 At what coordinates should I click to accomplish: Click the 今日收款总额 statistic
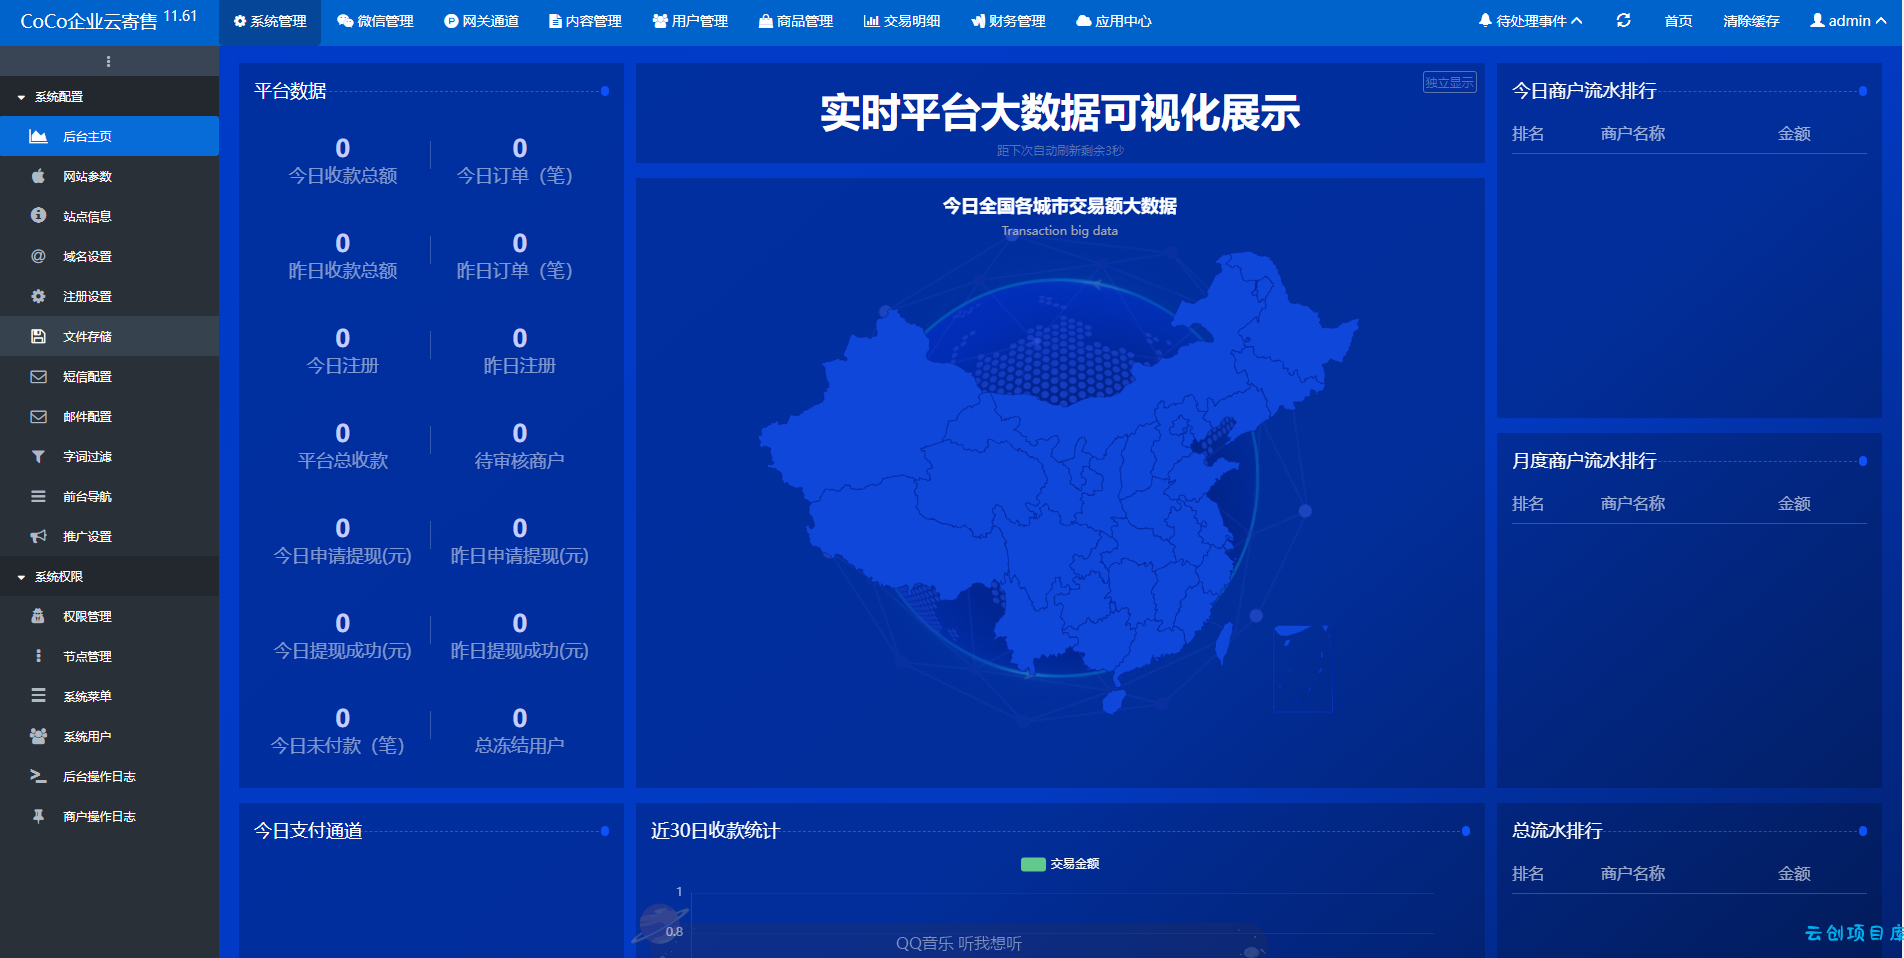coord(343,162)
